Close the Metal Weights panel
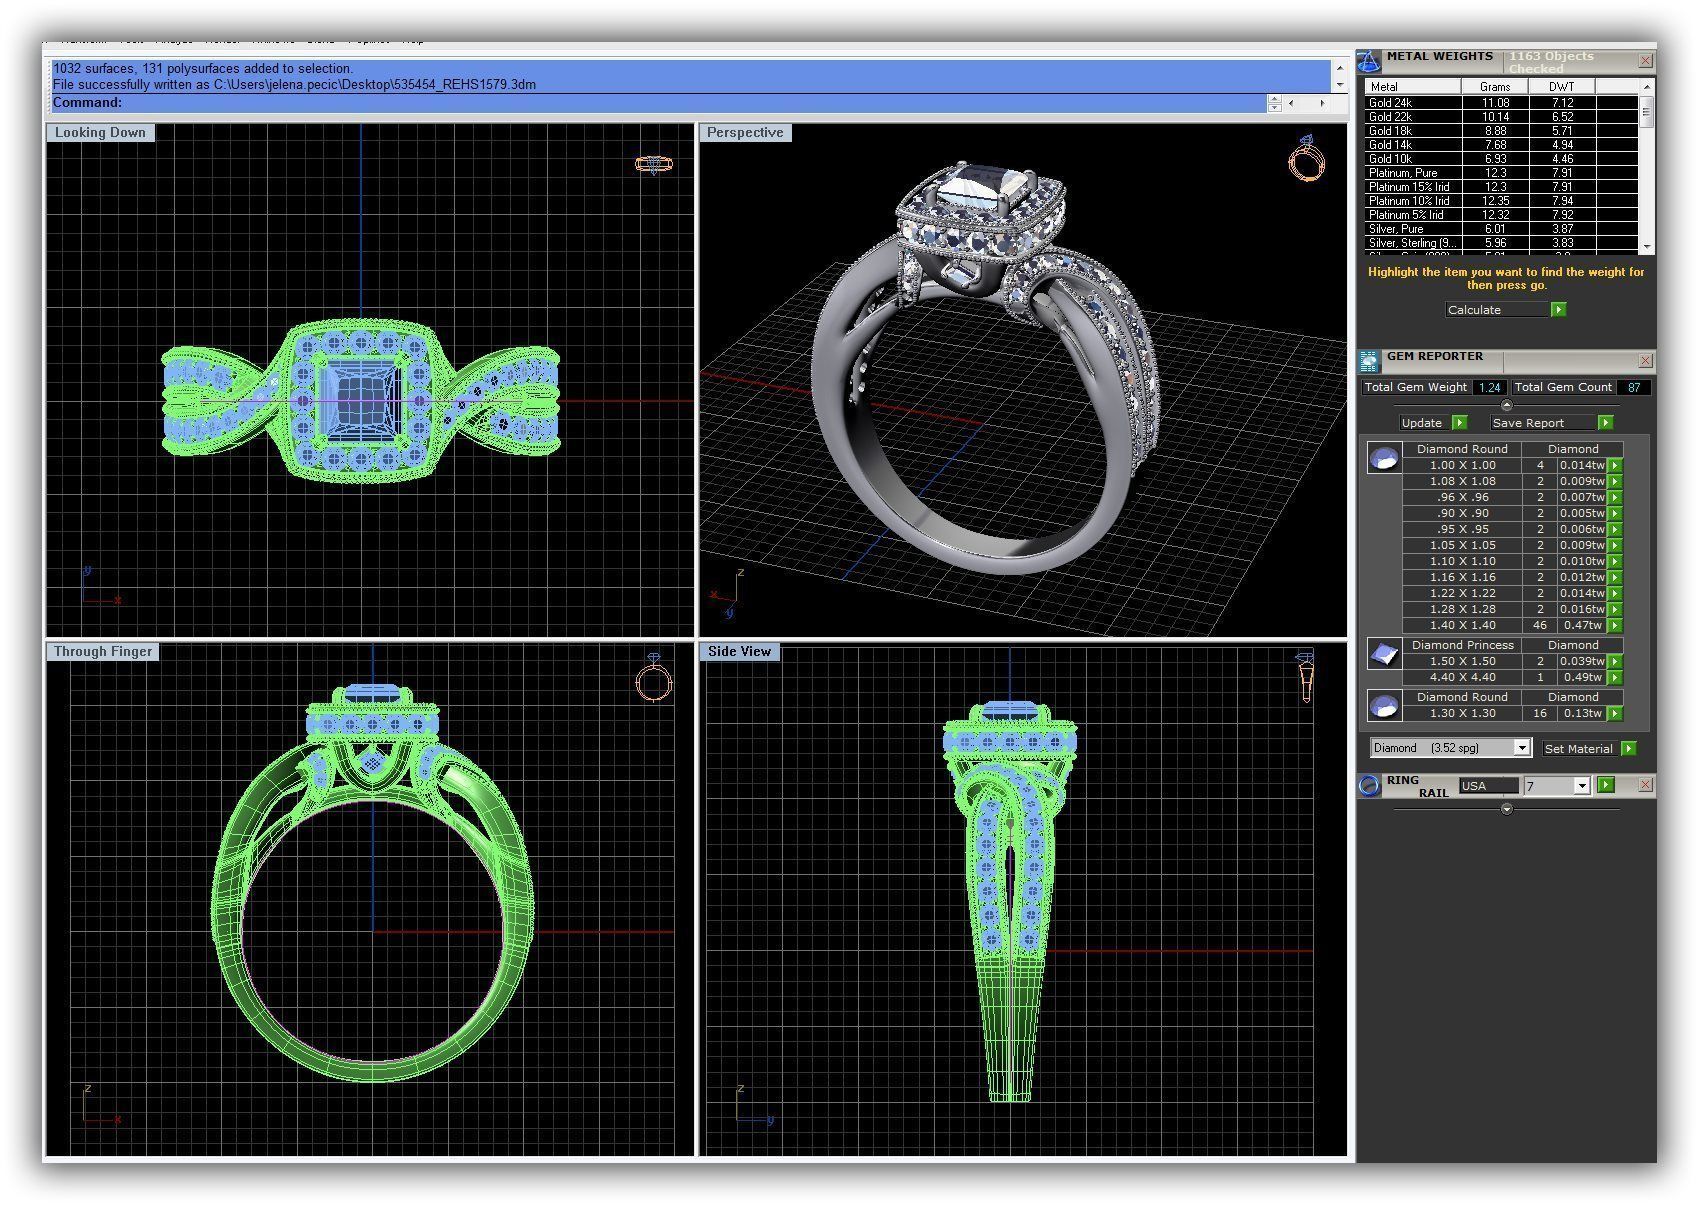 click(x=1646, y=61)
